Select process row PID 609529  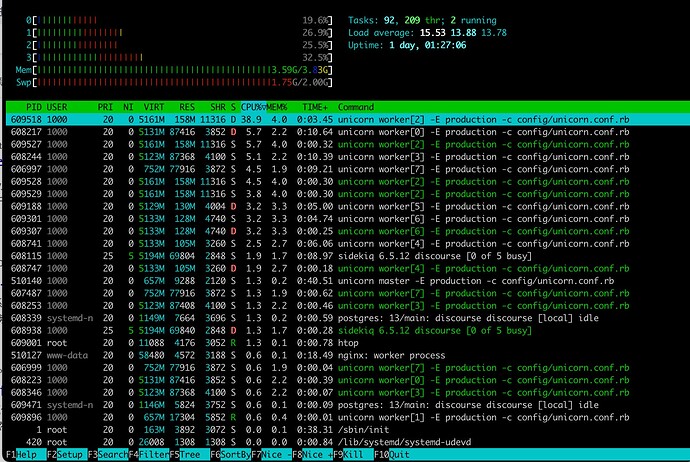pyautogui.click(x=348, y=194)
